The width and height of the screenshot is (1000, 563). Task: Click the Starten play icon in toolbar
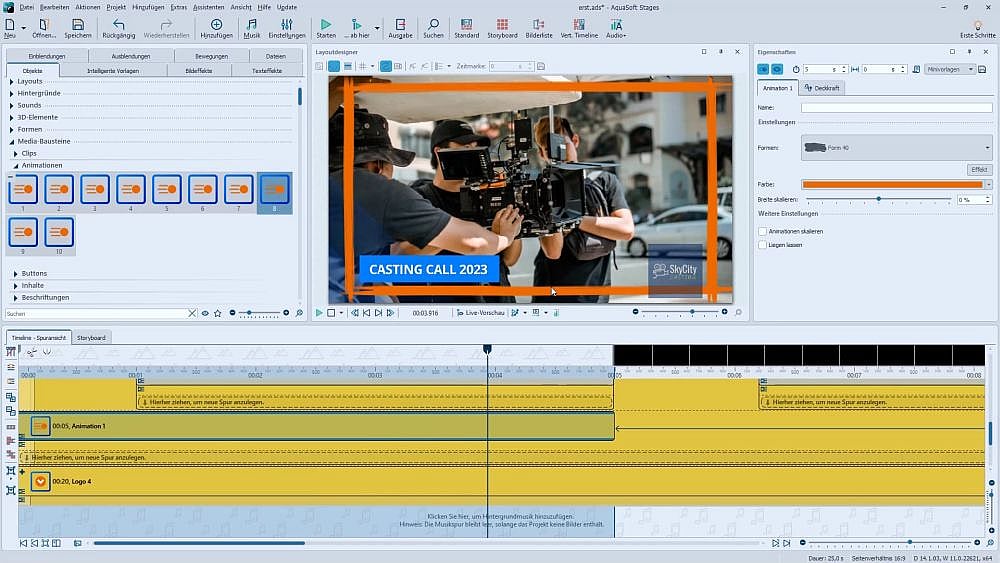point(326,25)
